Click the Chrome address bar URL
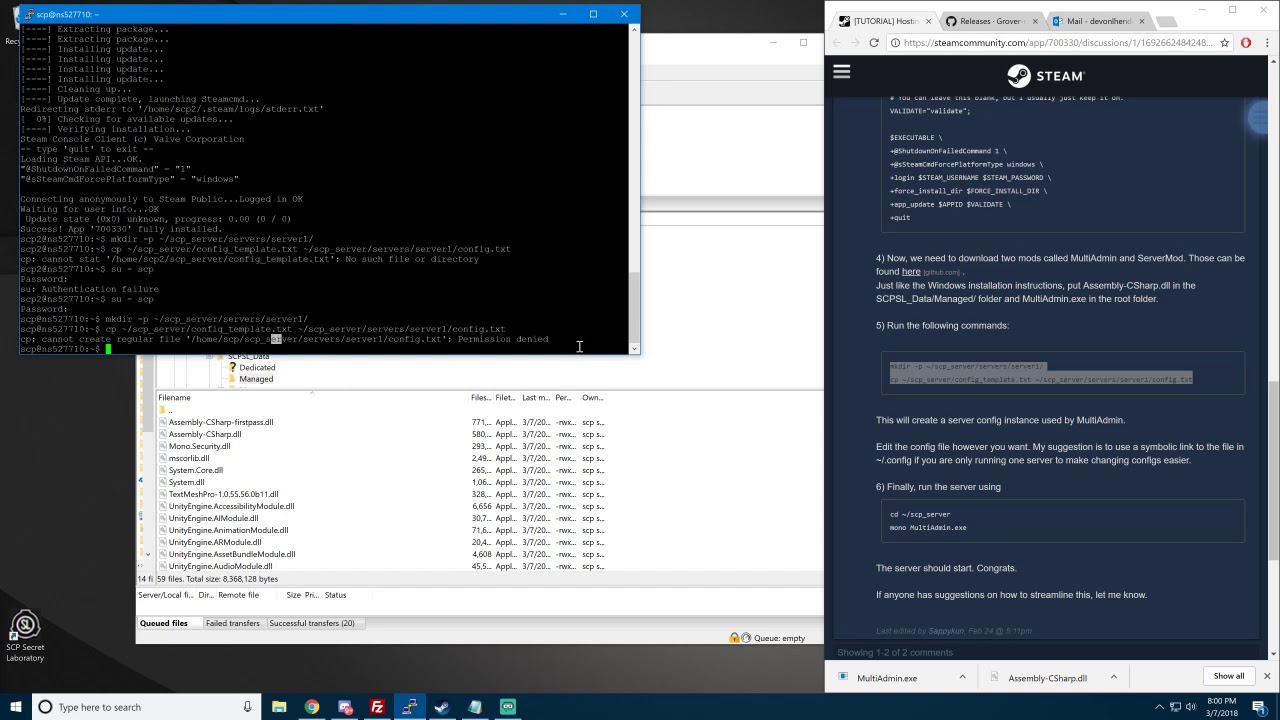This screenshot has width=1280, height=720. point(1057,43)
